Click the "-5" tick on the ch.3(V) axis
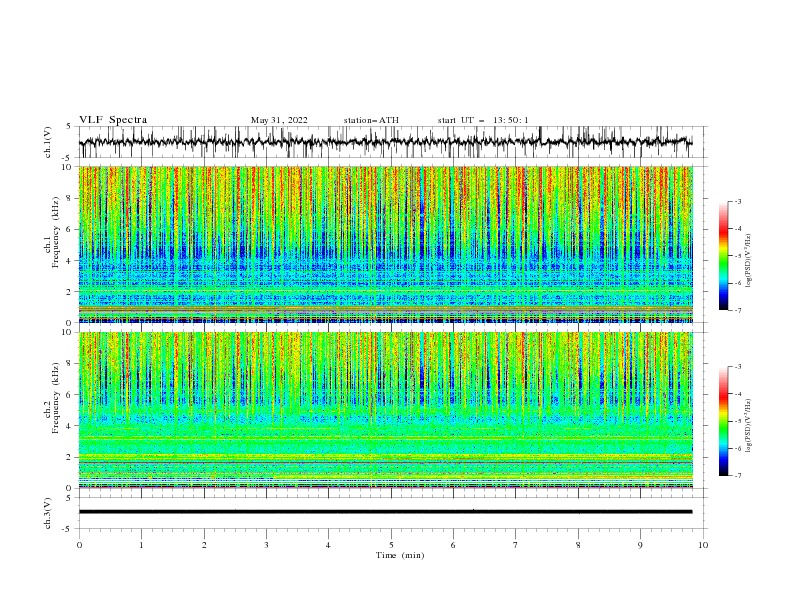Screen dimensions: 792x612 click(x=67, y=529)
